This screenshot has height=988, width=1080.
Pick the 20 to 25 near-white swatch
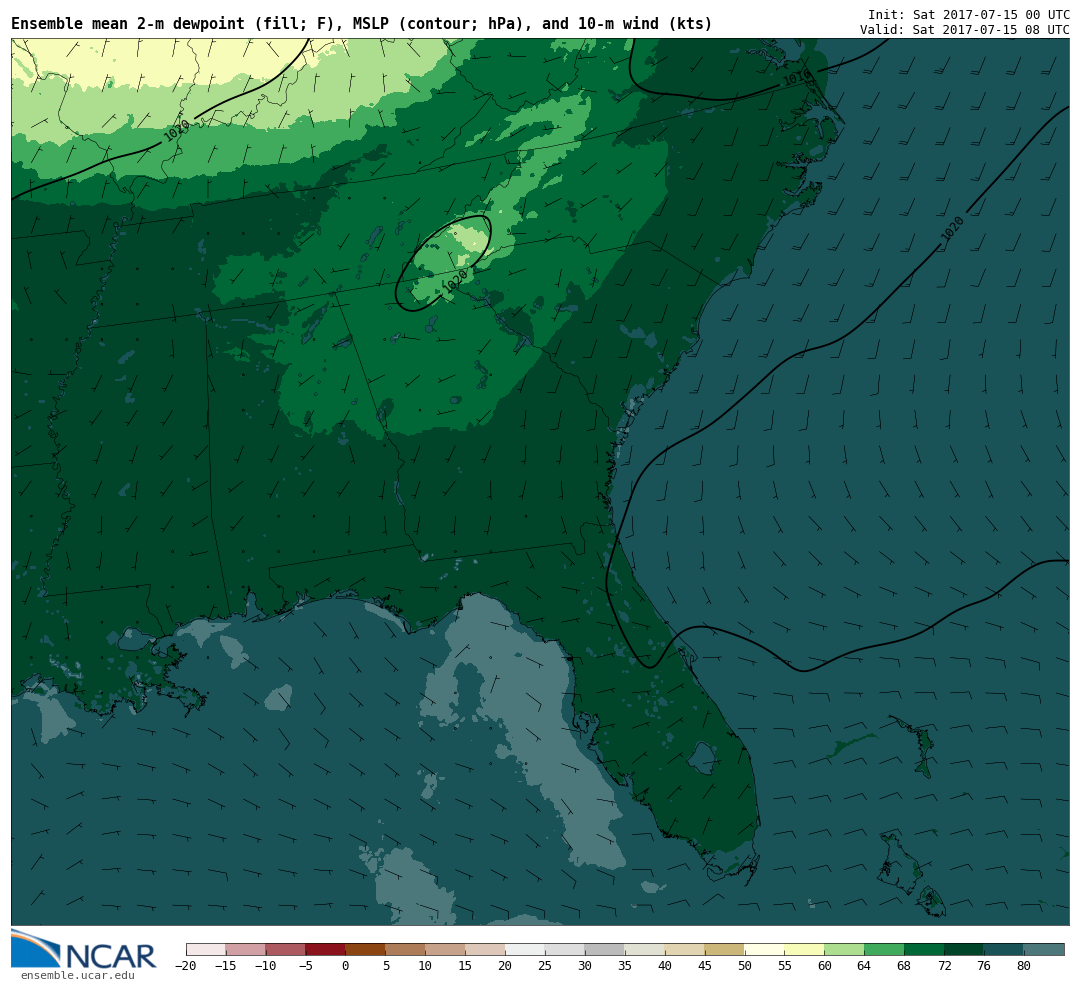point(526,949)
